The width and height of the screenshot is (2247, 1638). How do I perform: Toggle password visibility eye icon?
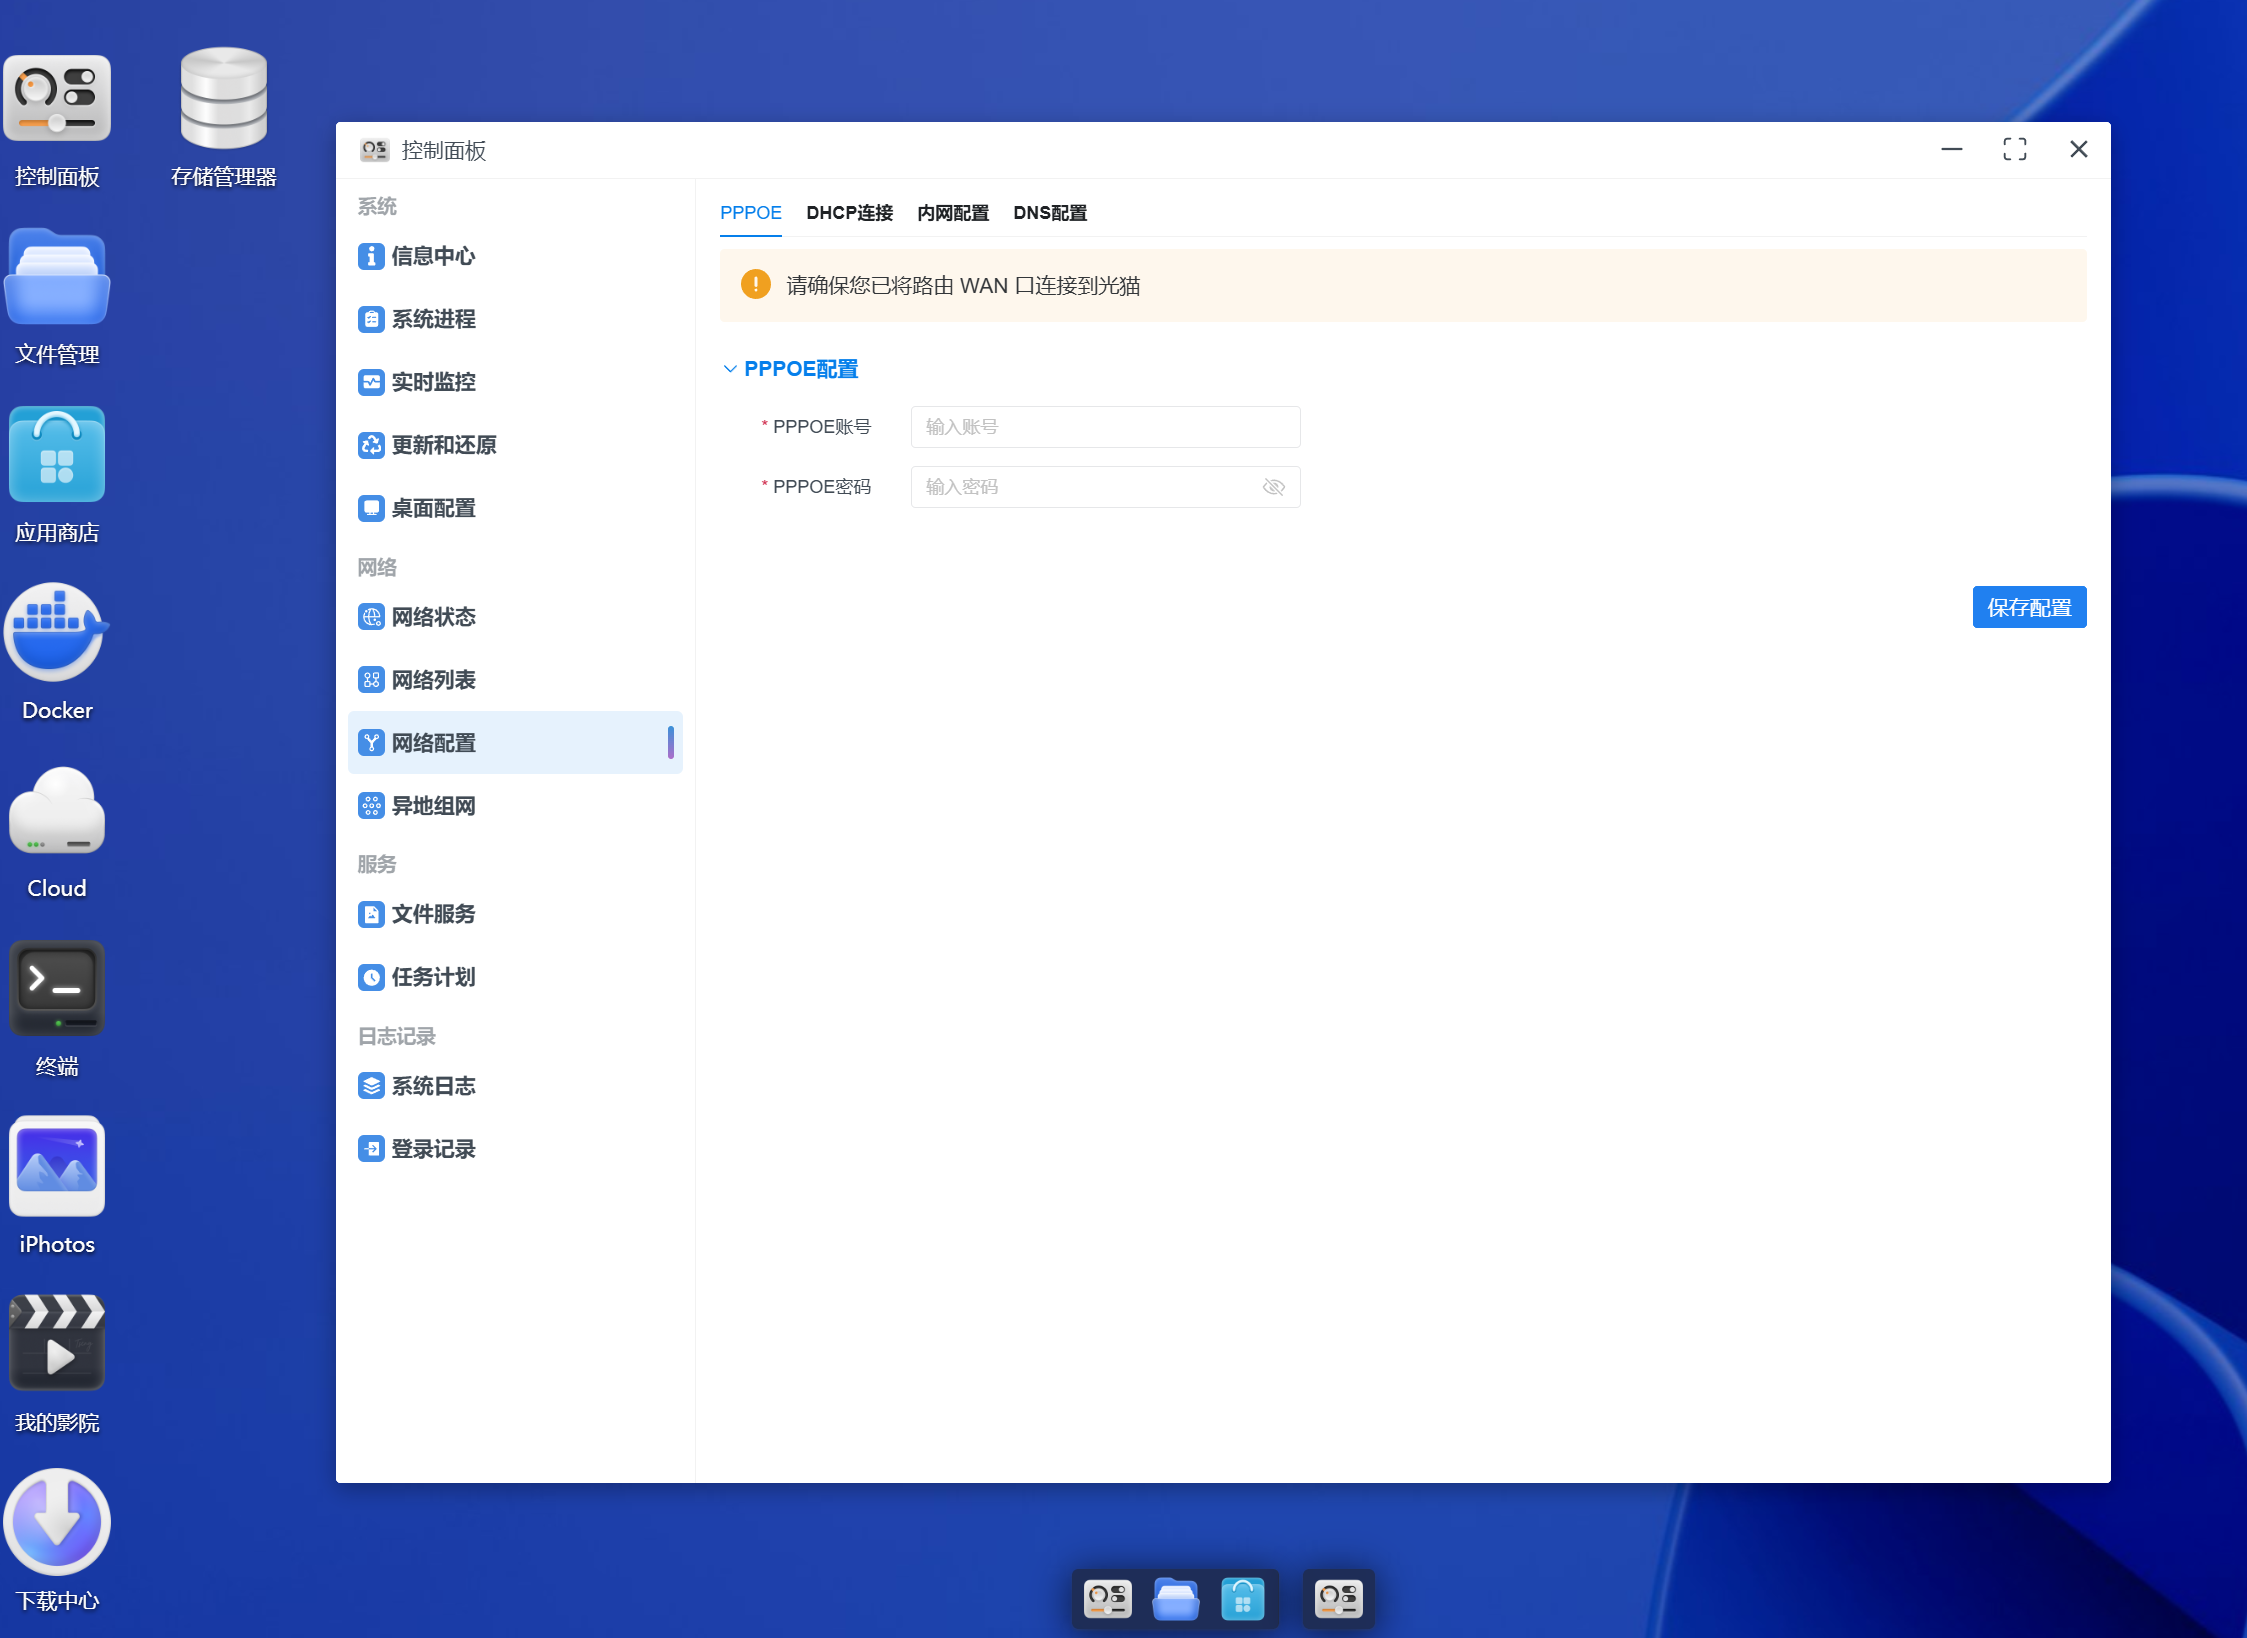(x=1273, y=487)
